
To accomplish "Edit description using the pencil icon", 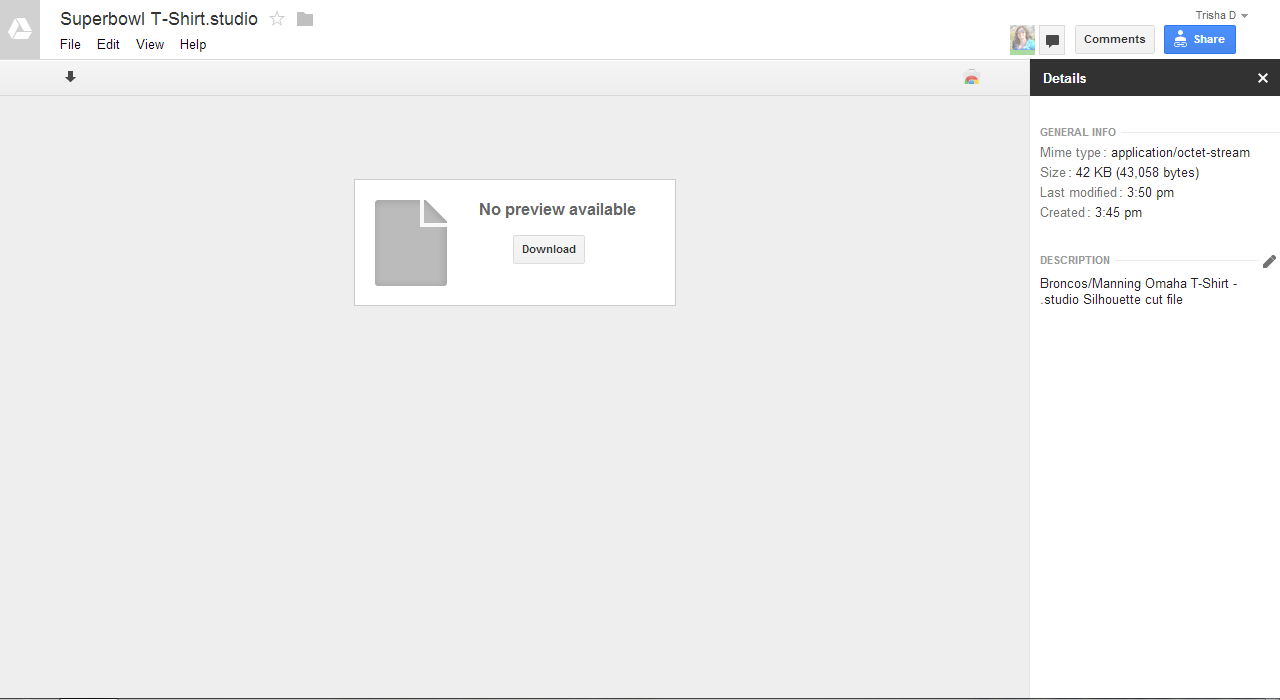I will [1269, 261].
